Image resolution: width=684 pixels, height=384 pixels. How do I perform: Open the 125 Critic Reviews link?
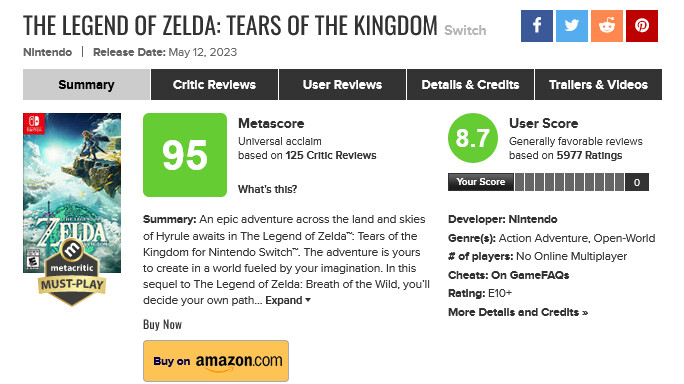coord(331,155)
